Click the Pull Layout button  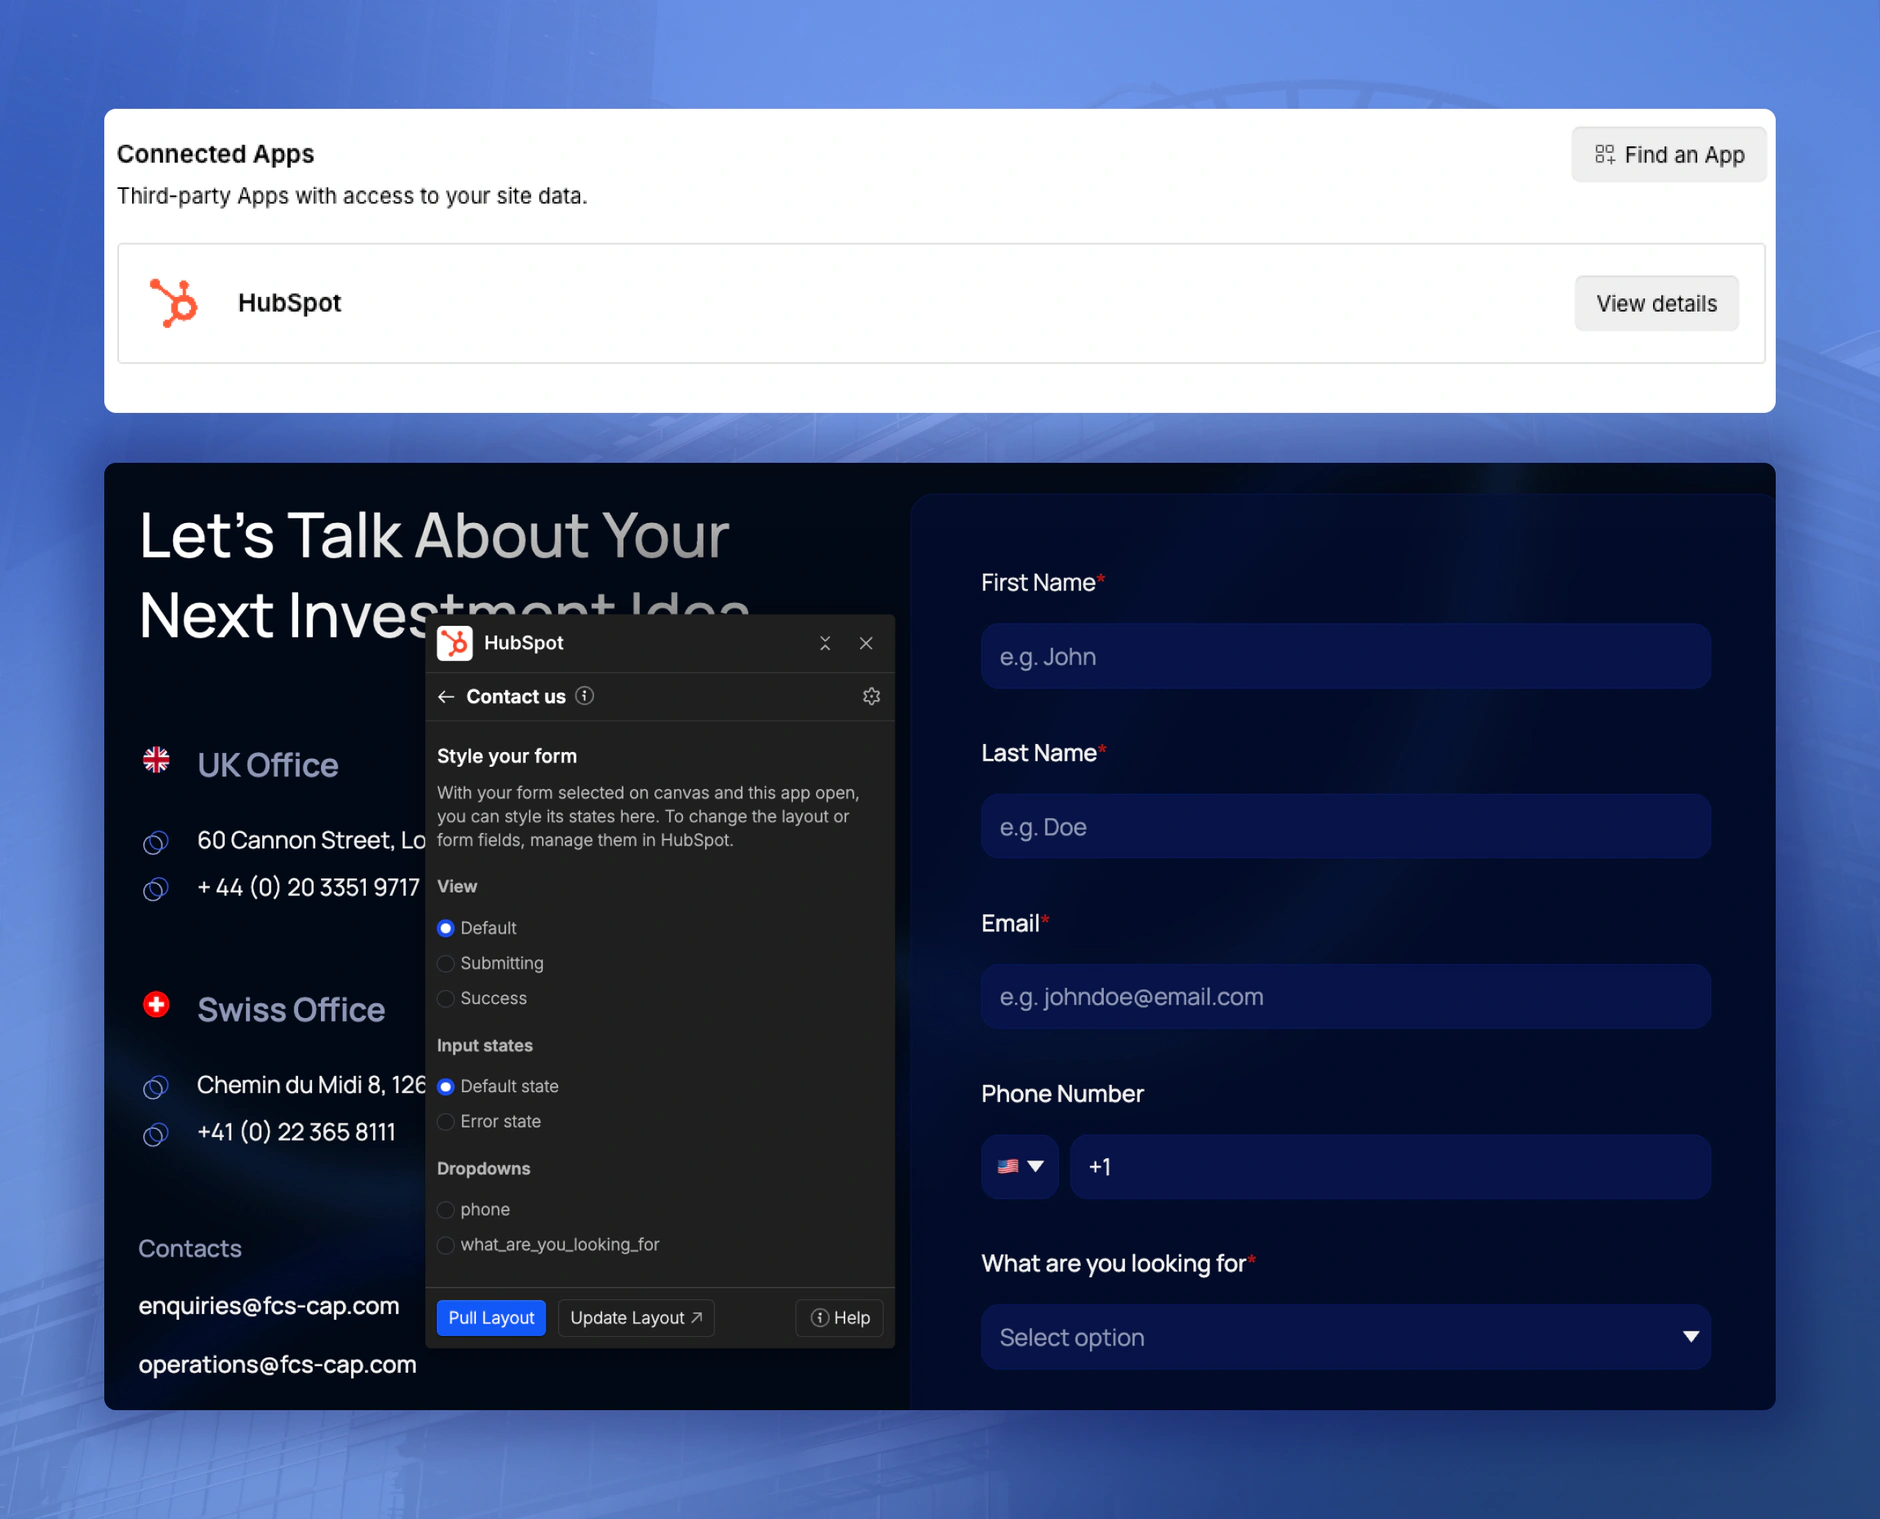coord(491,1318)
